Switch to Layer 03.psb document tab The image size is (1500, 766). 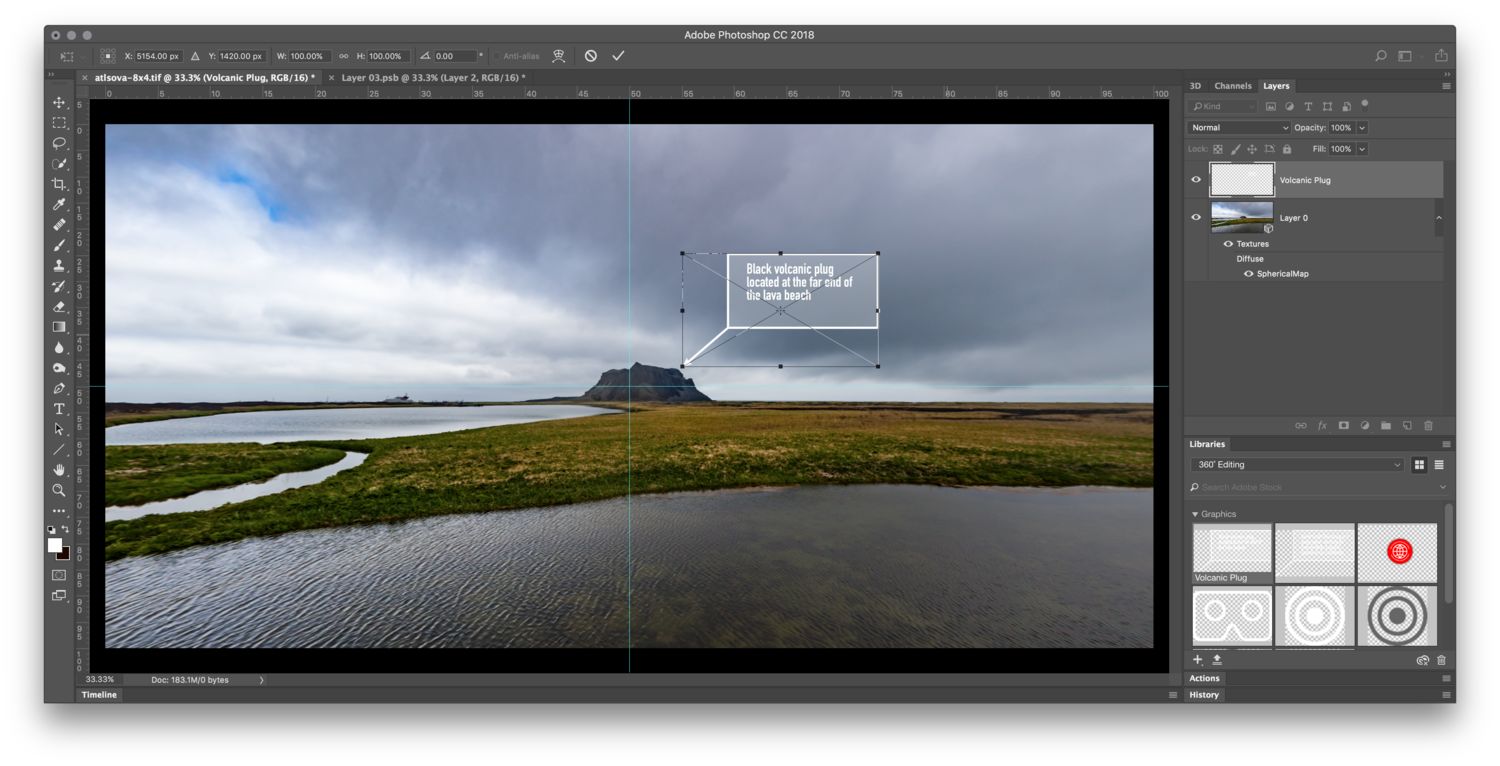(432, 77)
